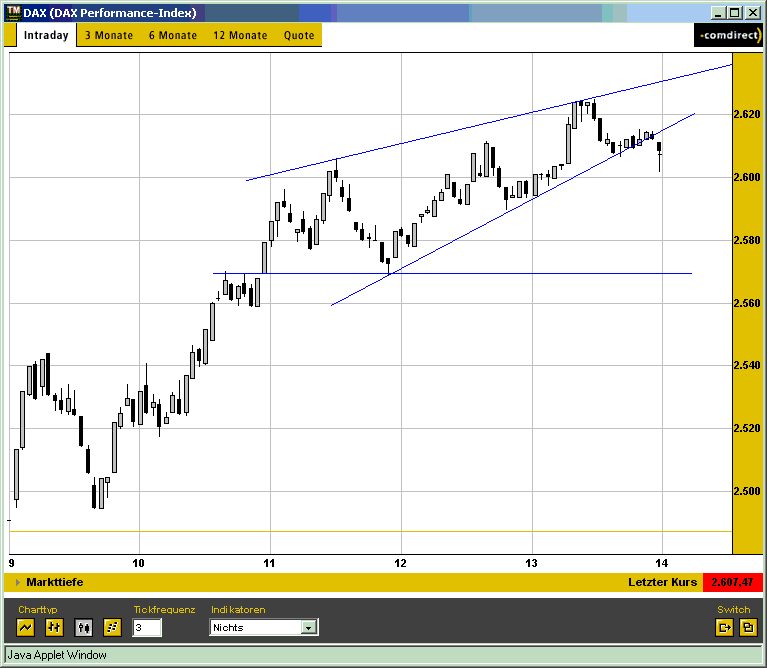This screenshot has width=767, height=668.
Task: Click the 2.620 price axis label
Action: coord(747,114)
